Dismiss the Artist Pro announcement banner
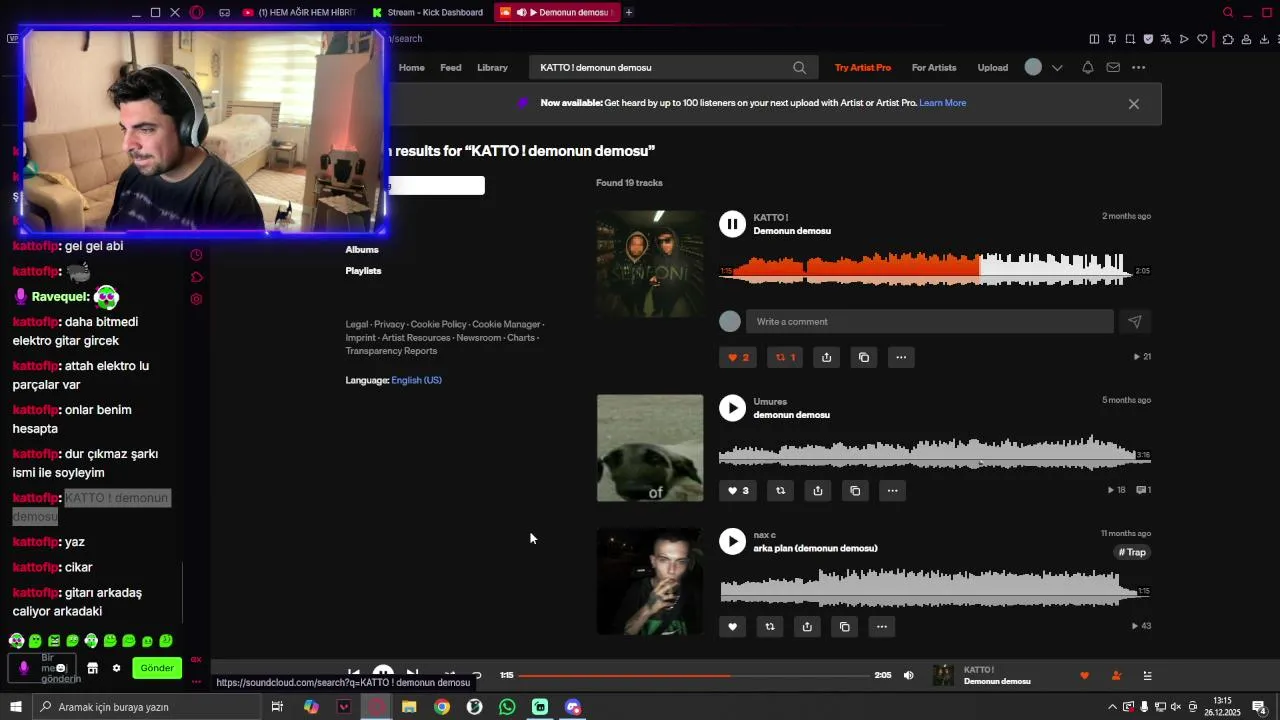 coord(1134,104)
